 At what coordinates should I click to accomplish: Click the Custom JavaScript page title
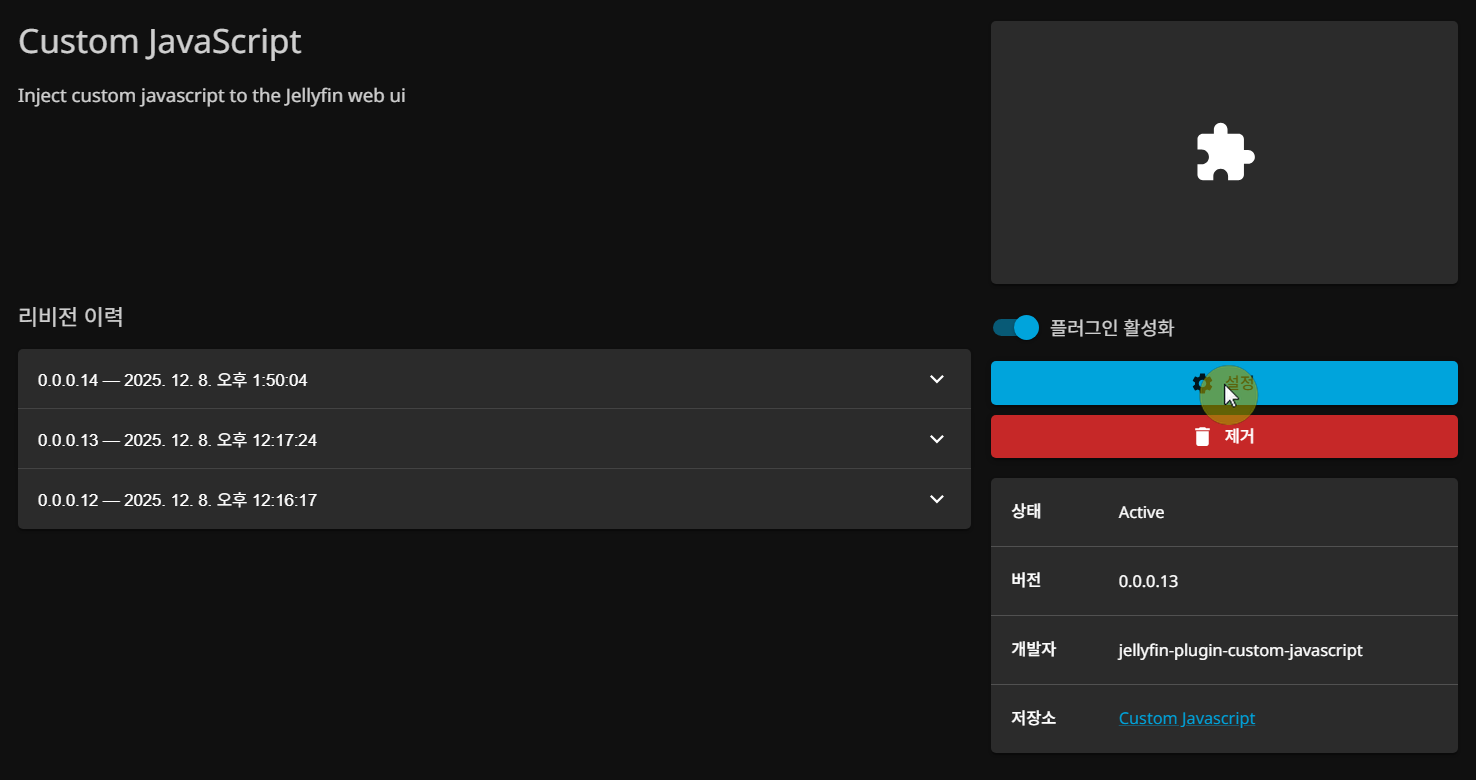[159, 42]
